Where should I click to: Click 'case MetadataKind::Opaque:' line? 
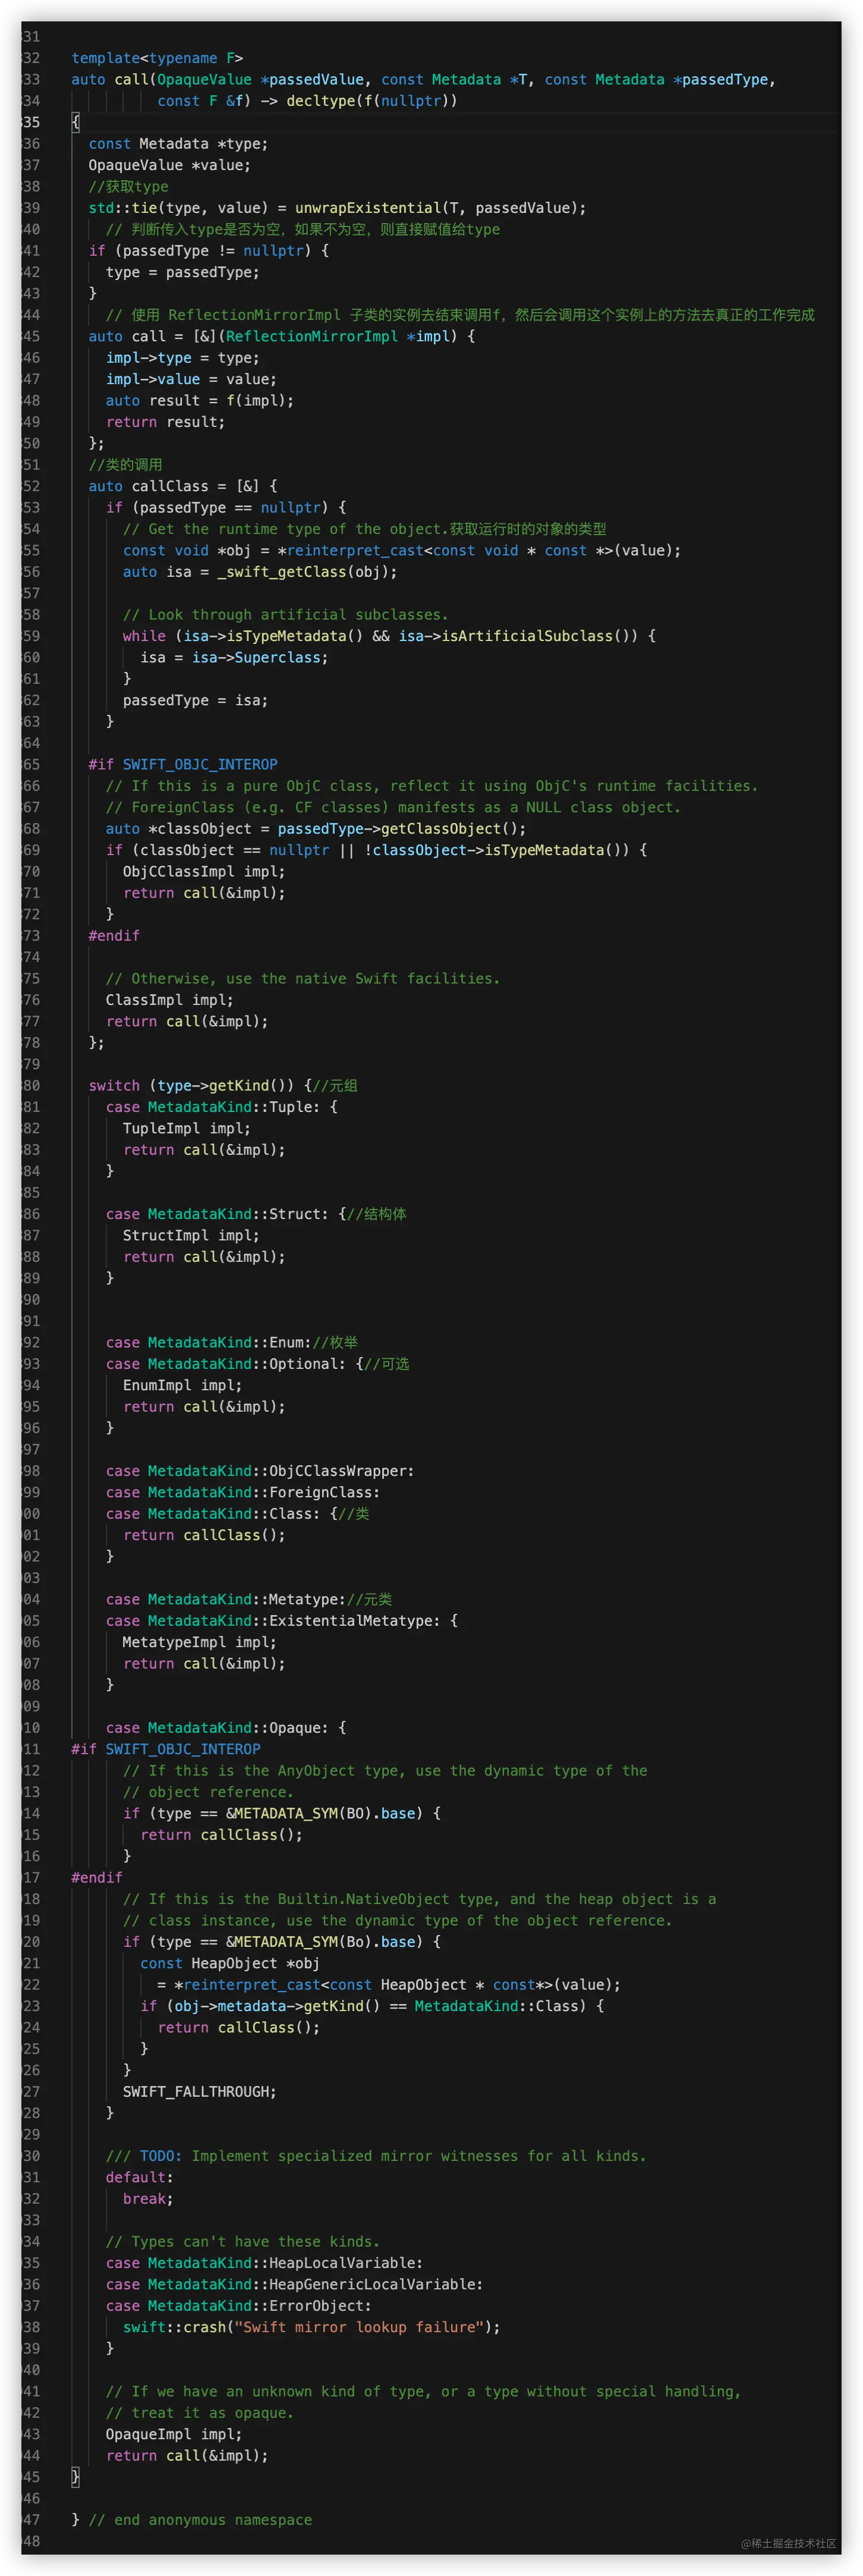pyautogui.click(x=226, y=1728)
